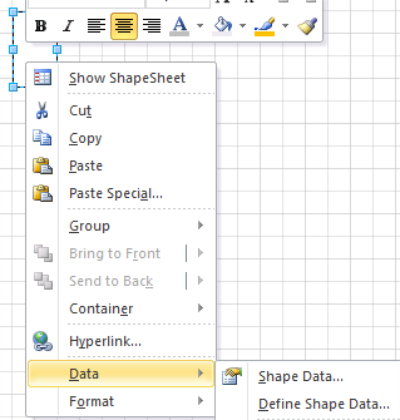Click the Cut scissors icon
400x420 pixels.
tap(42, 110)
